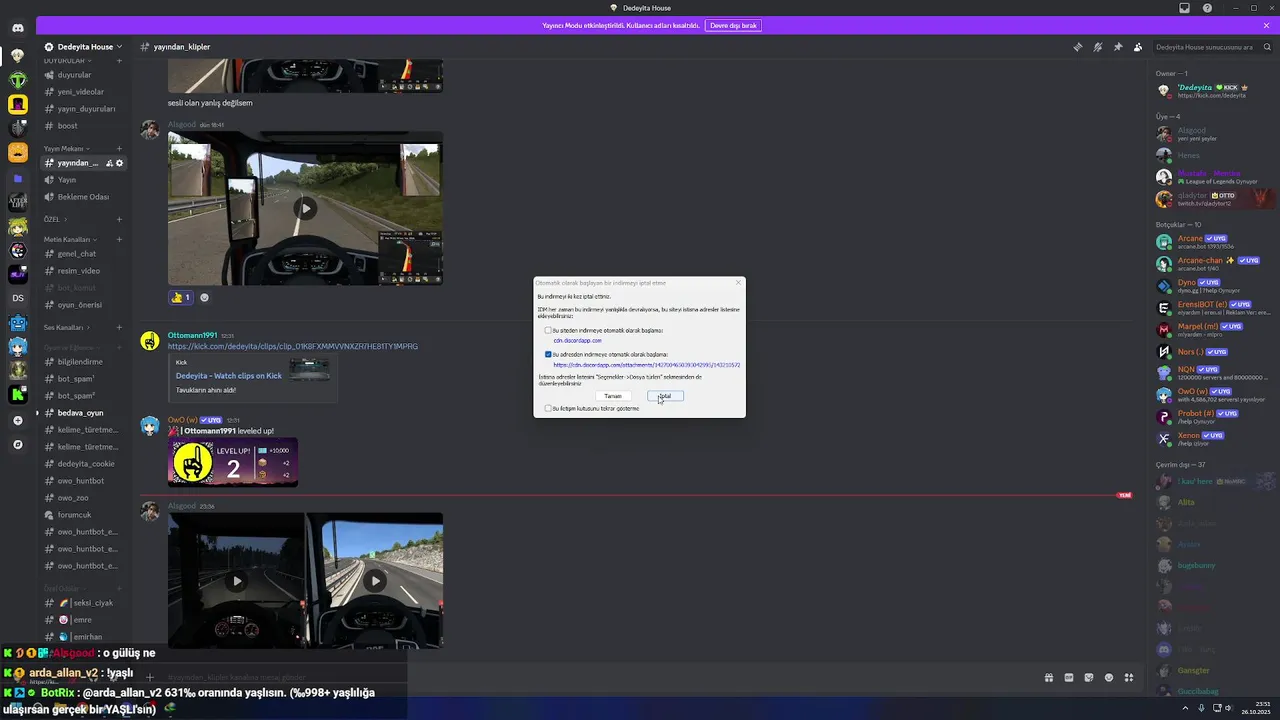Open the server folder icon in sidebar
This screenshot has height=720, width=1280.
pyautogui.click(x=18, y=178)
